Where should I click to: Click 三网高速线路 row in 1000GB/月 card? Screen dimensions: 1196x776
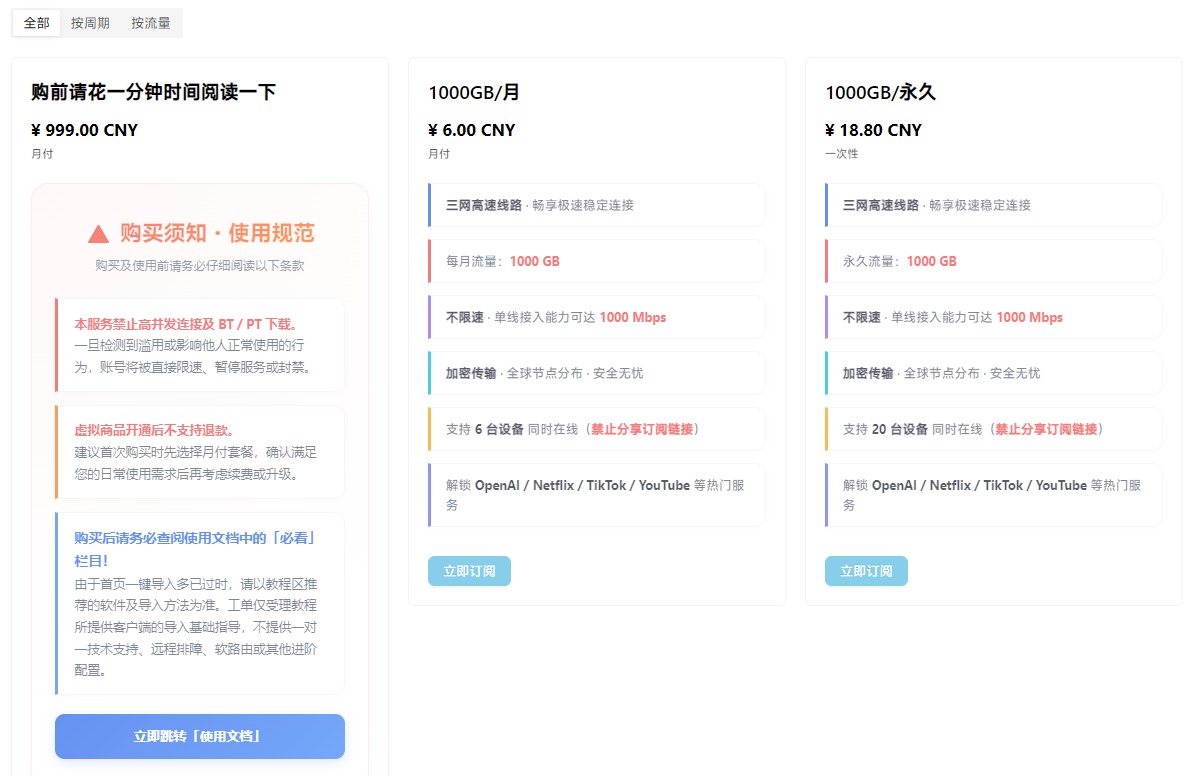click(x=596, y=205)
